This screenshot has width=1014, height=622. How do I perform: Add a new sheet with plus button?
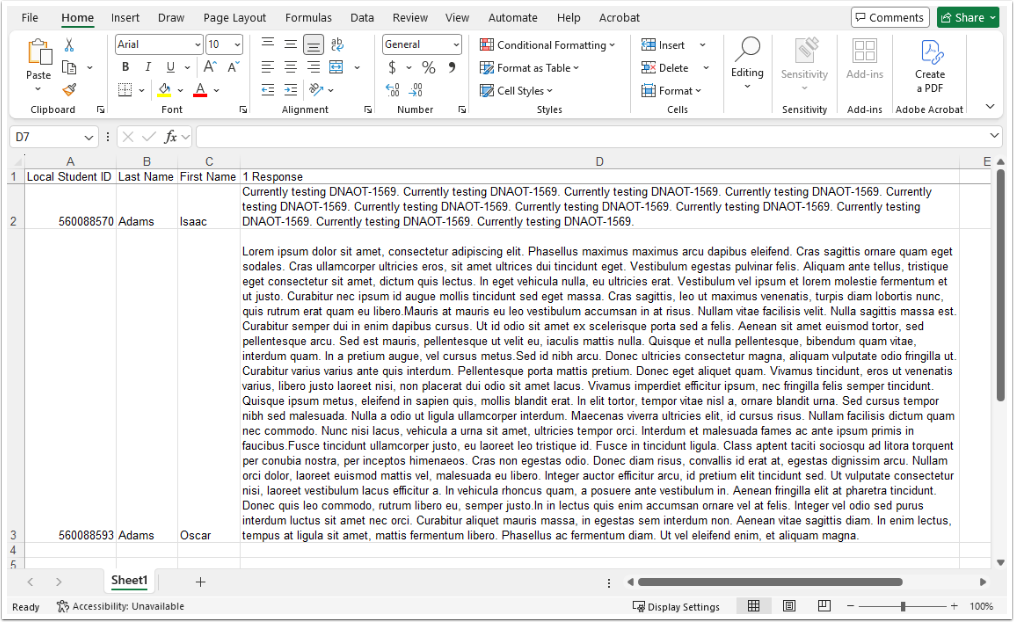[x=200, y=581]
